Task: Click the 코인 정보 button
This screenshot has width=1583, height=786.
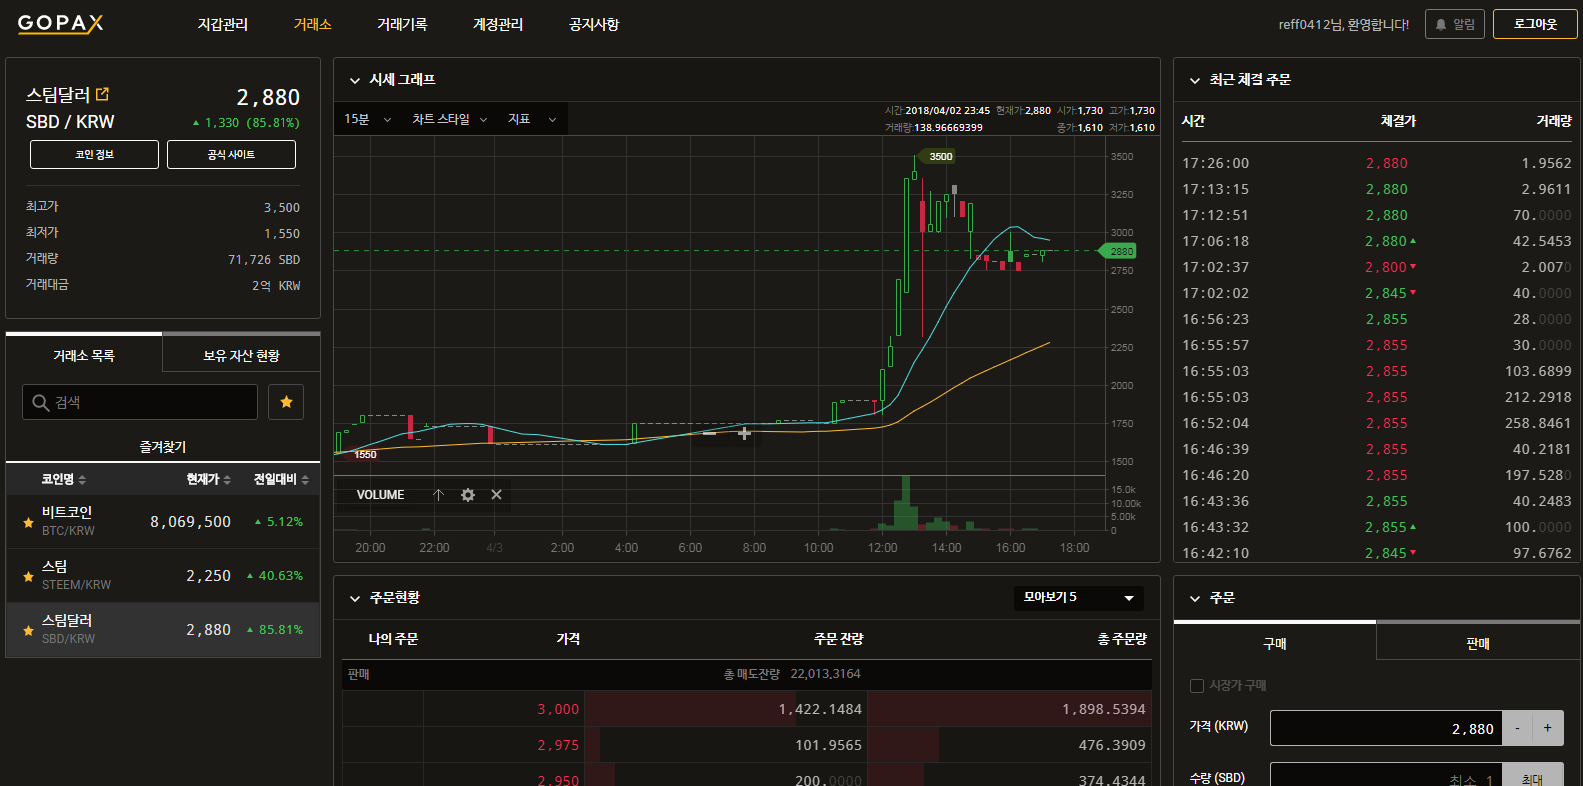Action: (x=94, y=155)
